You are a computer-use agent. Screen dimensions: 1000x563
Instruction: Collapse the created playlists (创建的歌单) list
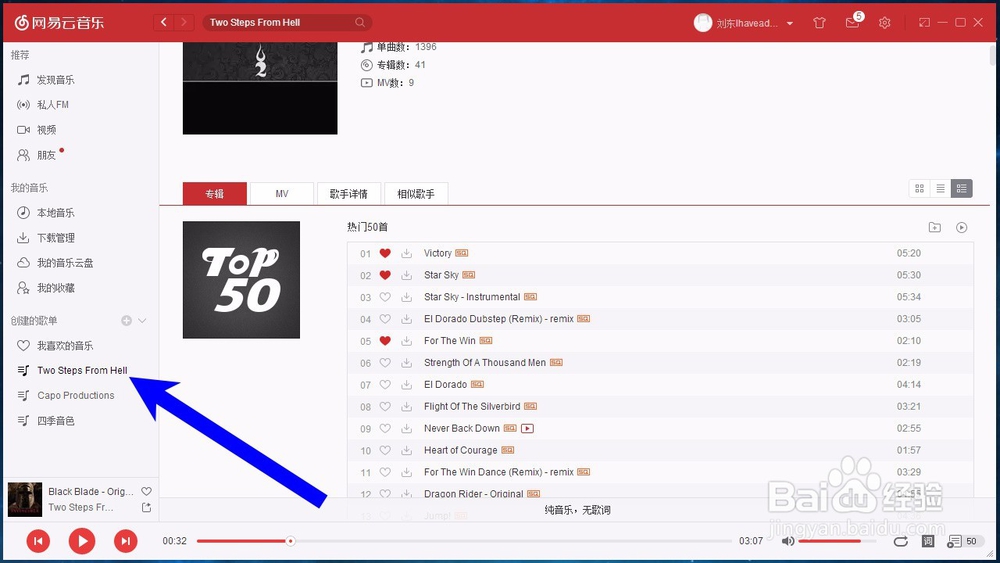pyautogui.click(x=142, y=321)
